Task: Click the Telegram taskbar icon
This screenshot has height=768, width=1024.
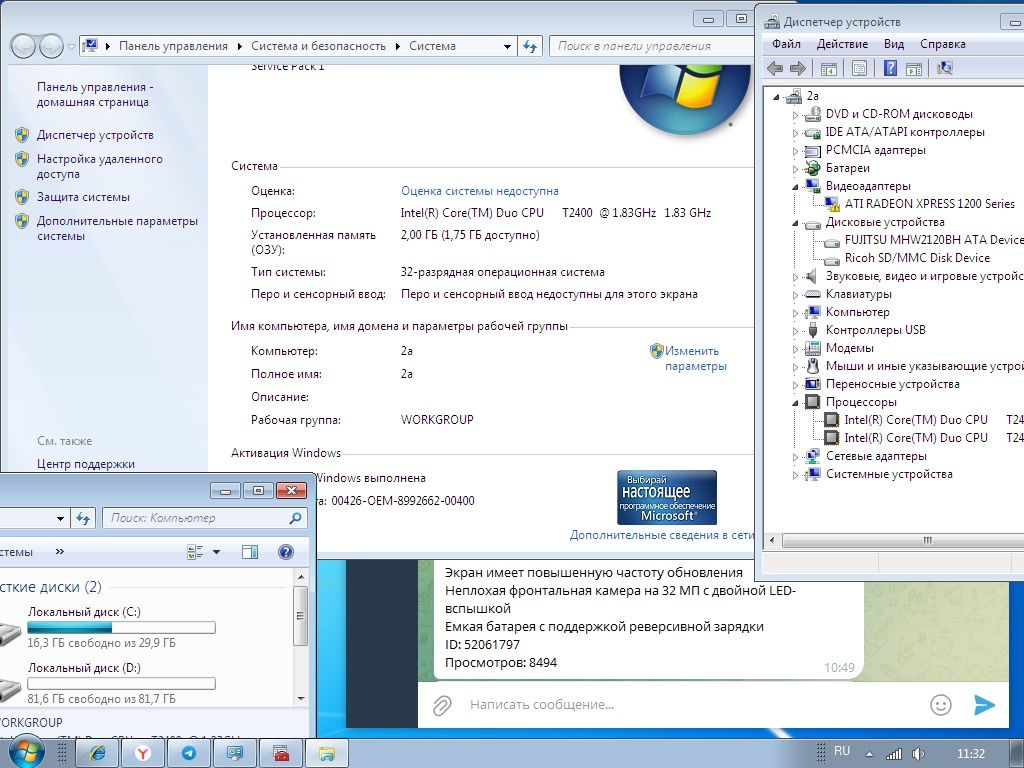Action: click(189, 754)
